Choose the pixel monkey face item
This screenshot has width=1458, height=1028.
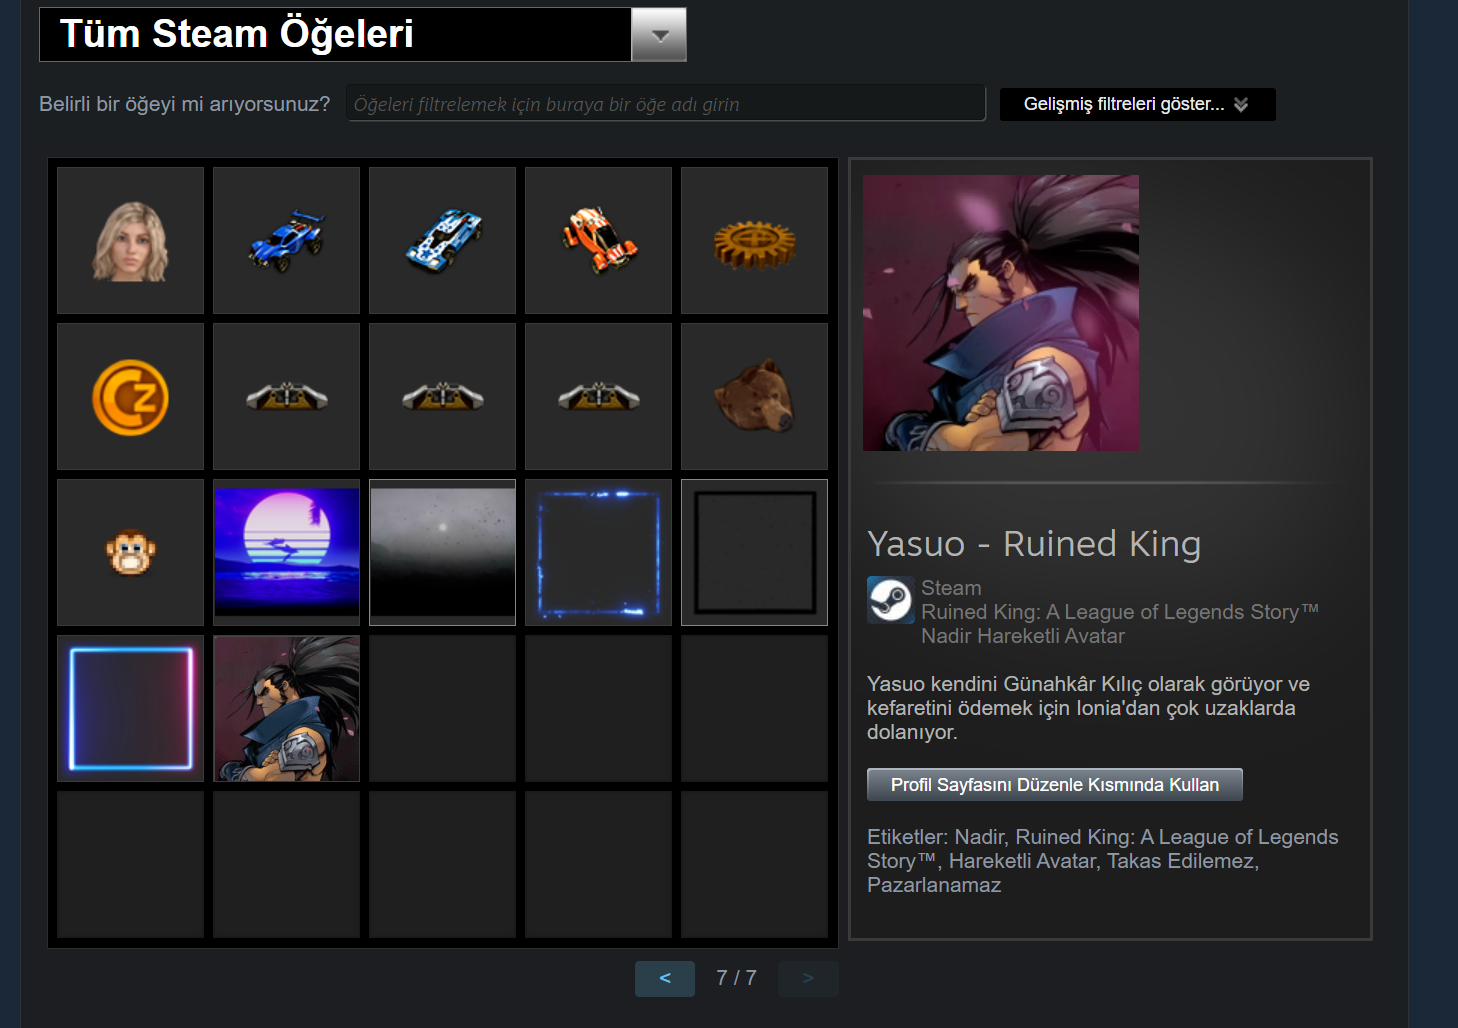[130, 552]
